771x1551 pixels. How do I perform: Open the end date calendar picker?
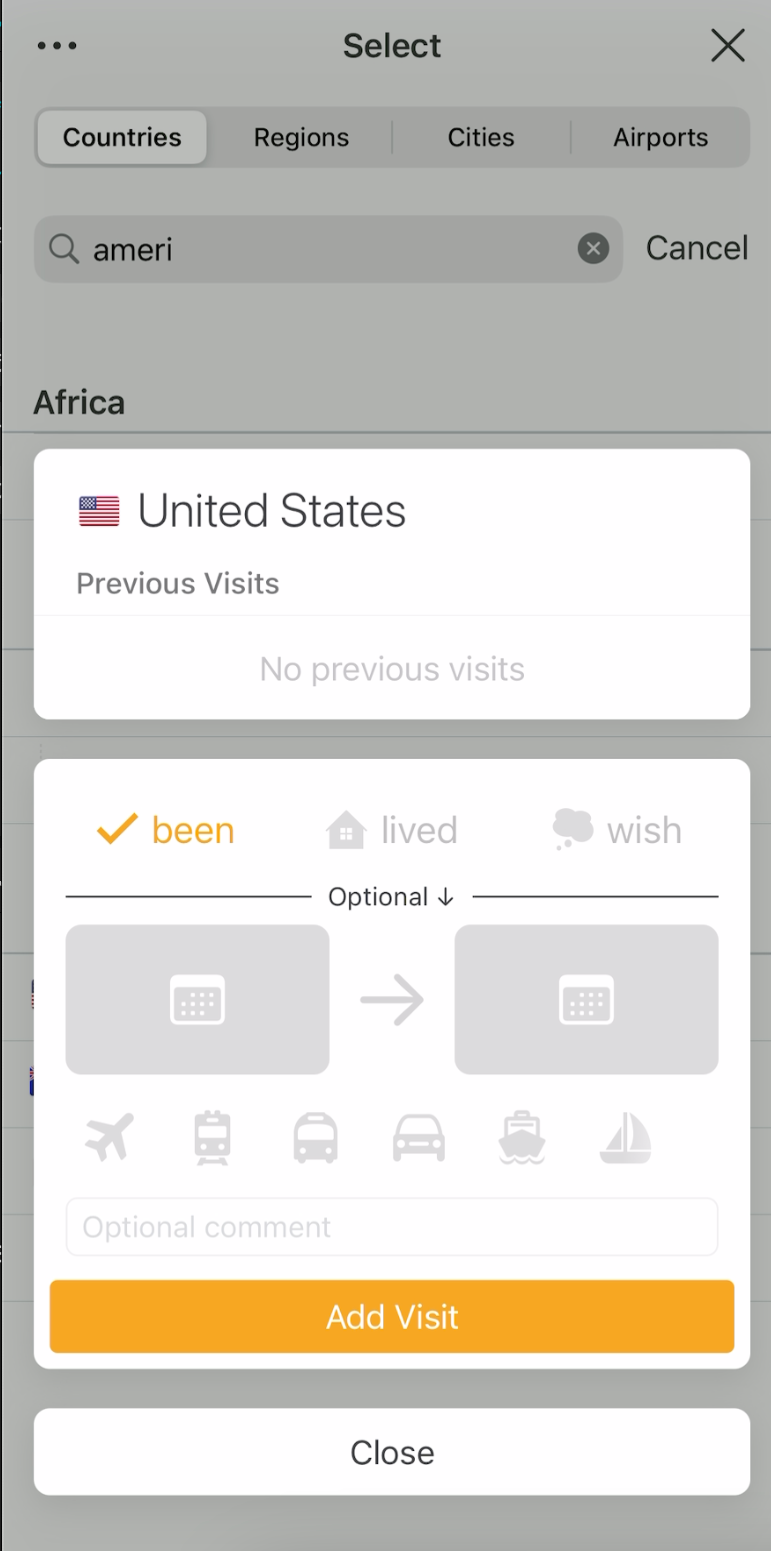[x=586, y=999]
